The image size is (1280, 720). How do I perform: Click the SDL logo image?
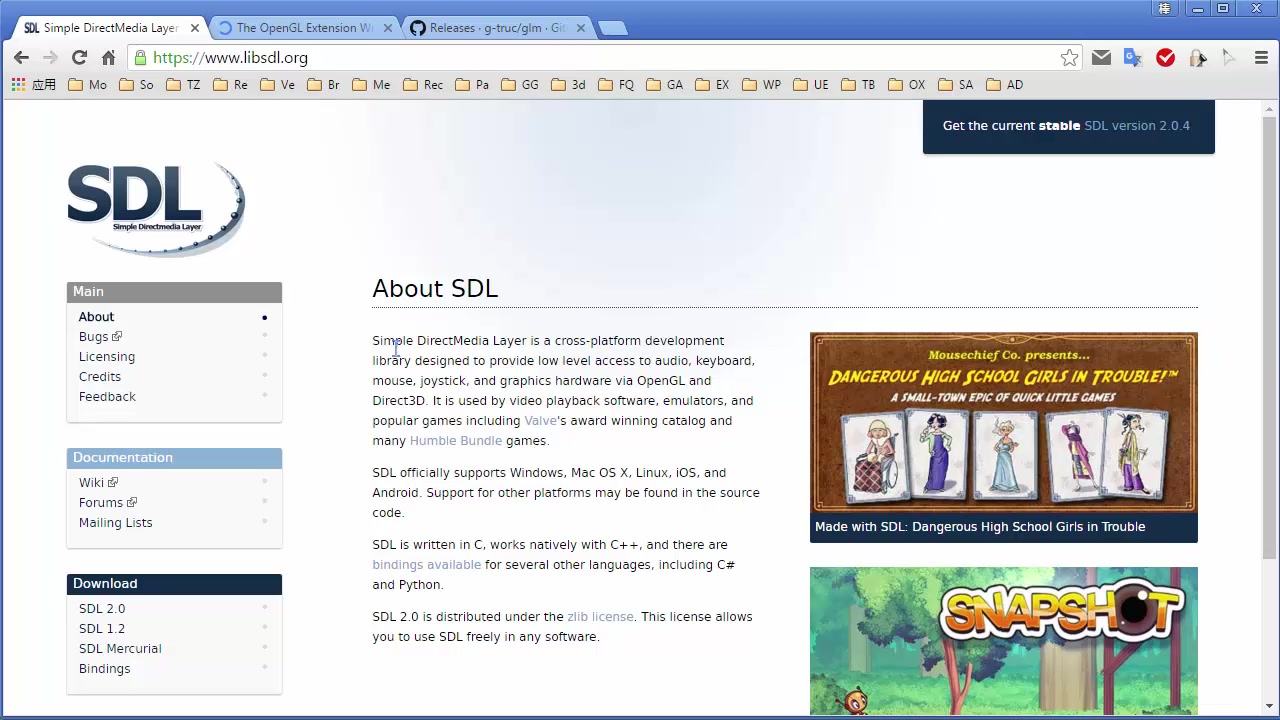[156, 209]
